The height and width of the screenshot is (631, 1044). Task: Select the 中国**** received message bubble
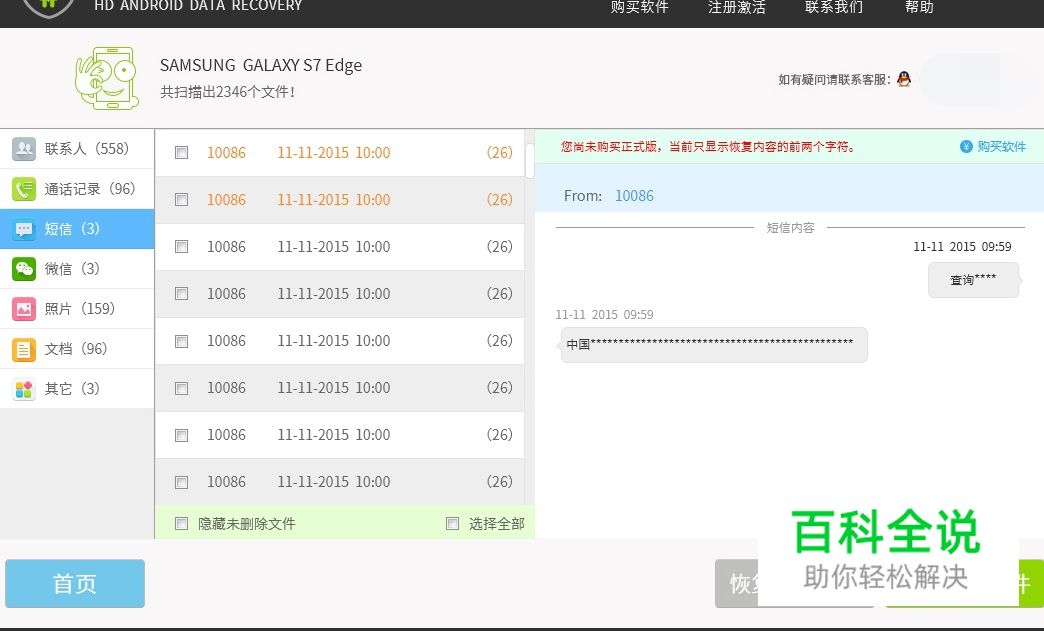(x=714, y=345)
